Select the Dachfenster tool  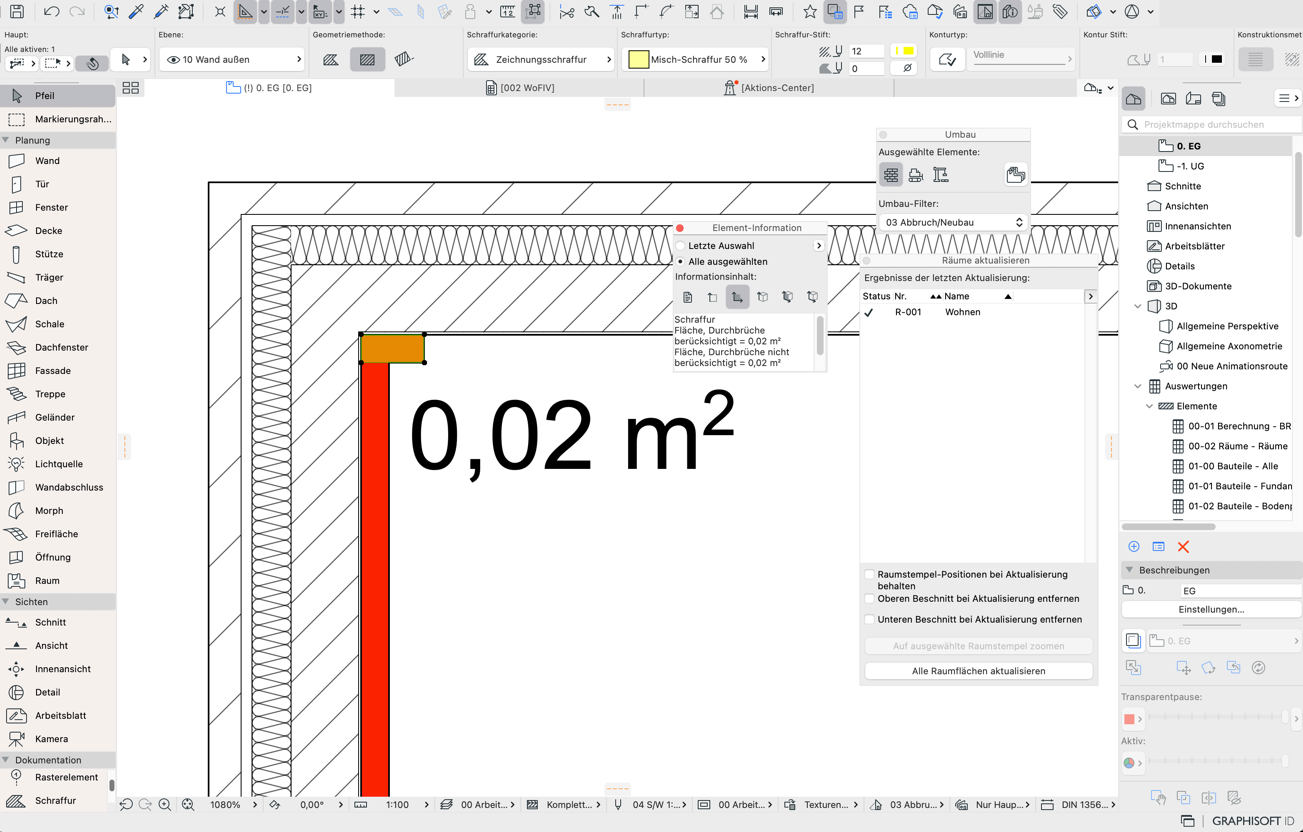tap(57, 348)
